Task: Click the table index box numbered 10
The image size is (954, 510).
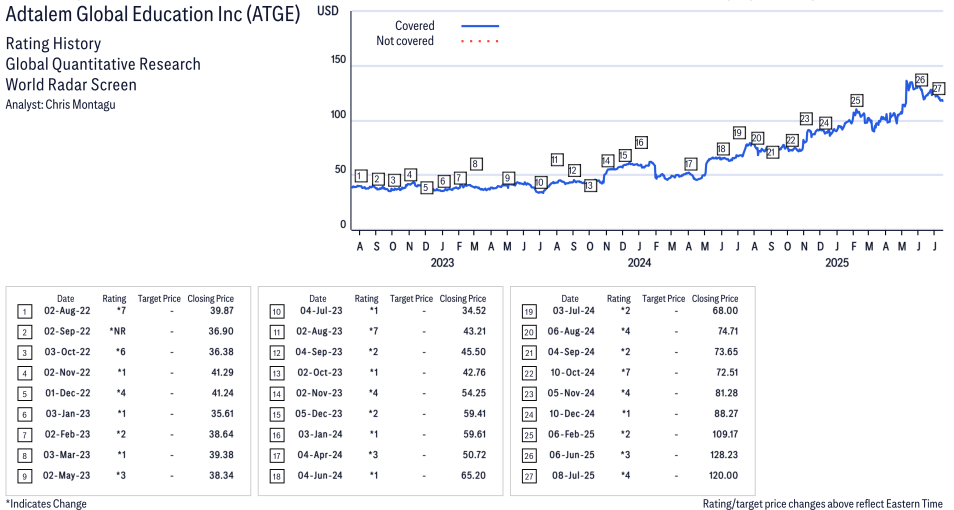Action: (x=277, y=312)
